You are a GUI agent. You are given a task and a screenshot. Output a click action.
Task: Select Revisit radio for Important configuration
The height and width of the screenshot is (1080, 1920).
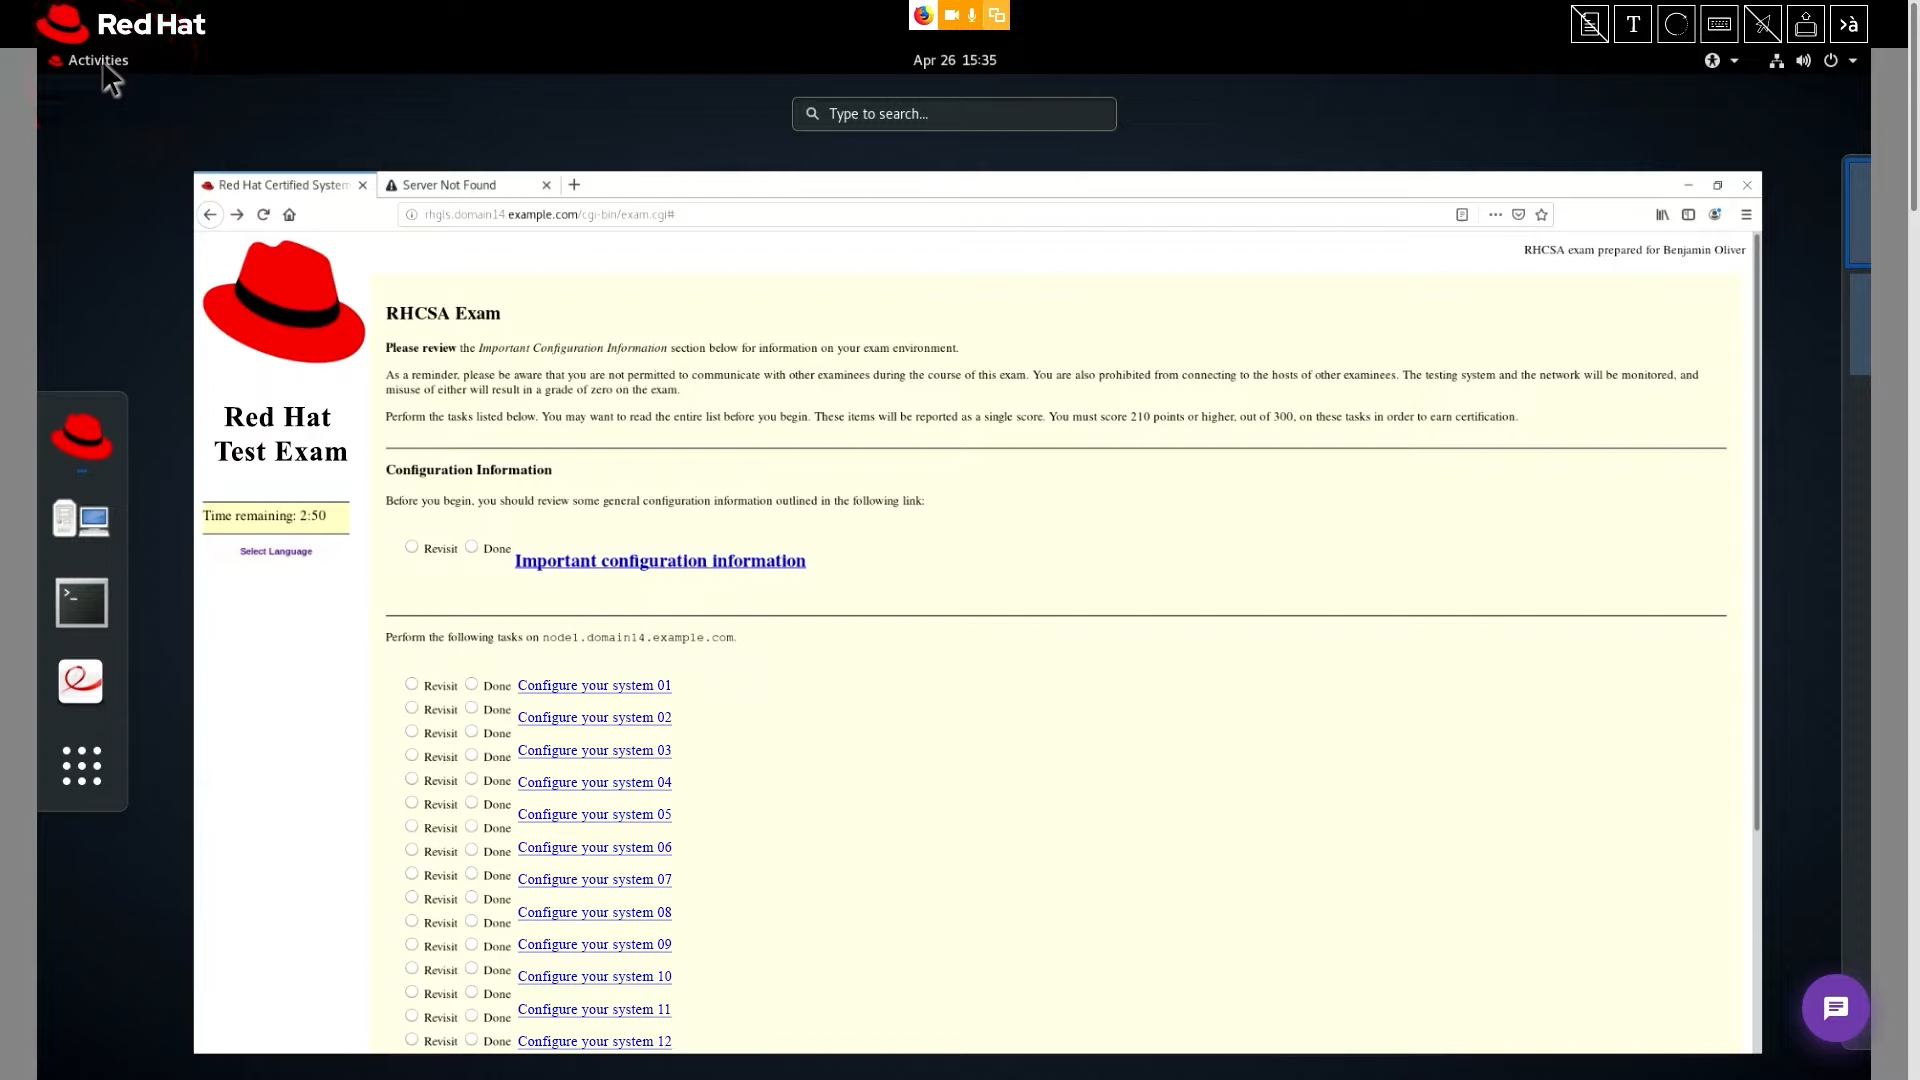click(x=412, y=546)
